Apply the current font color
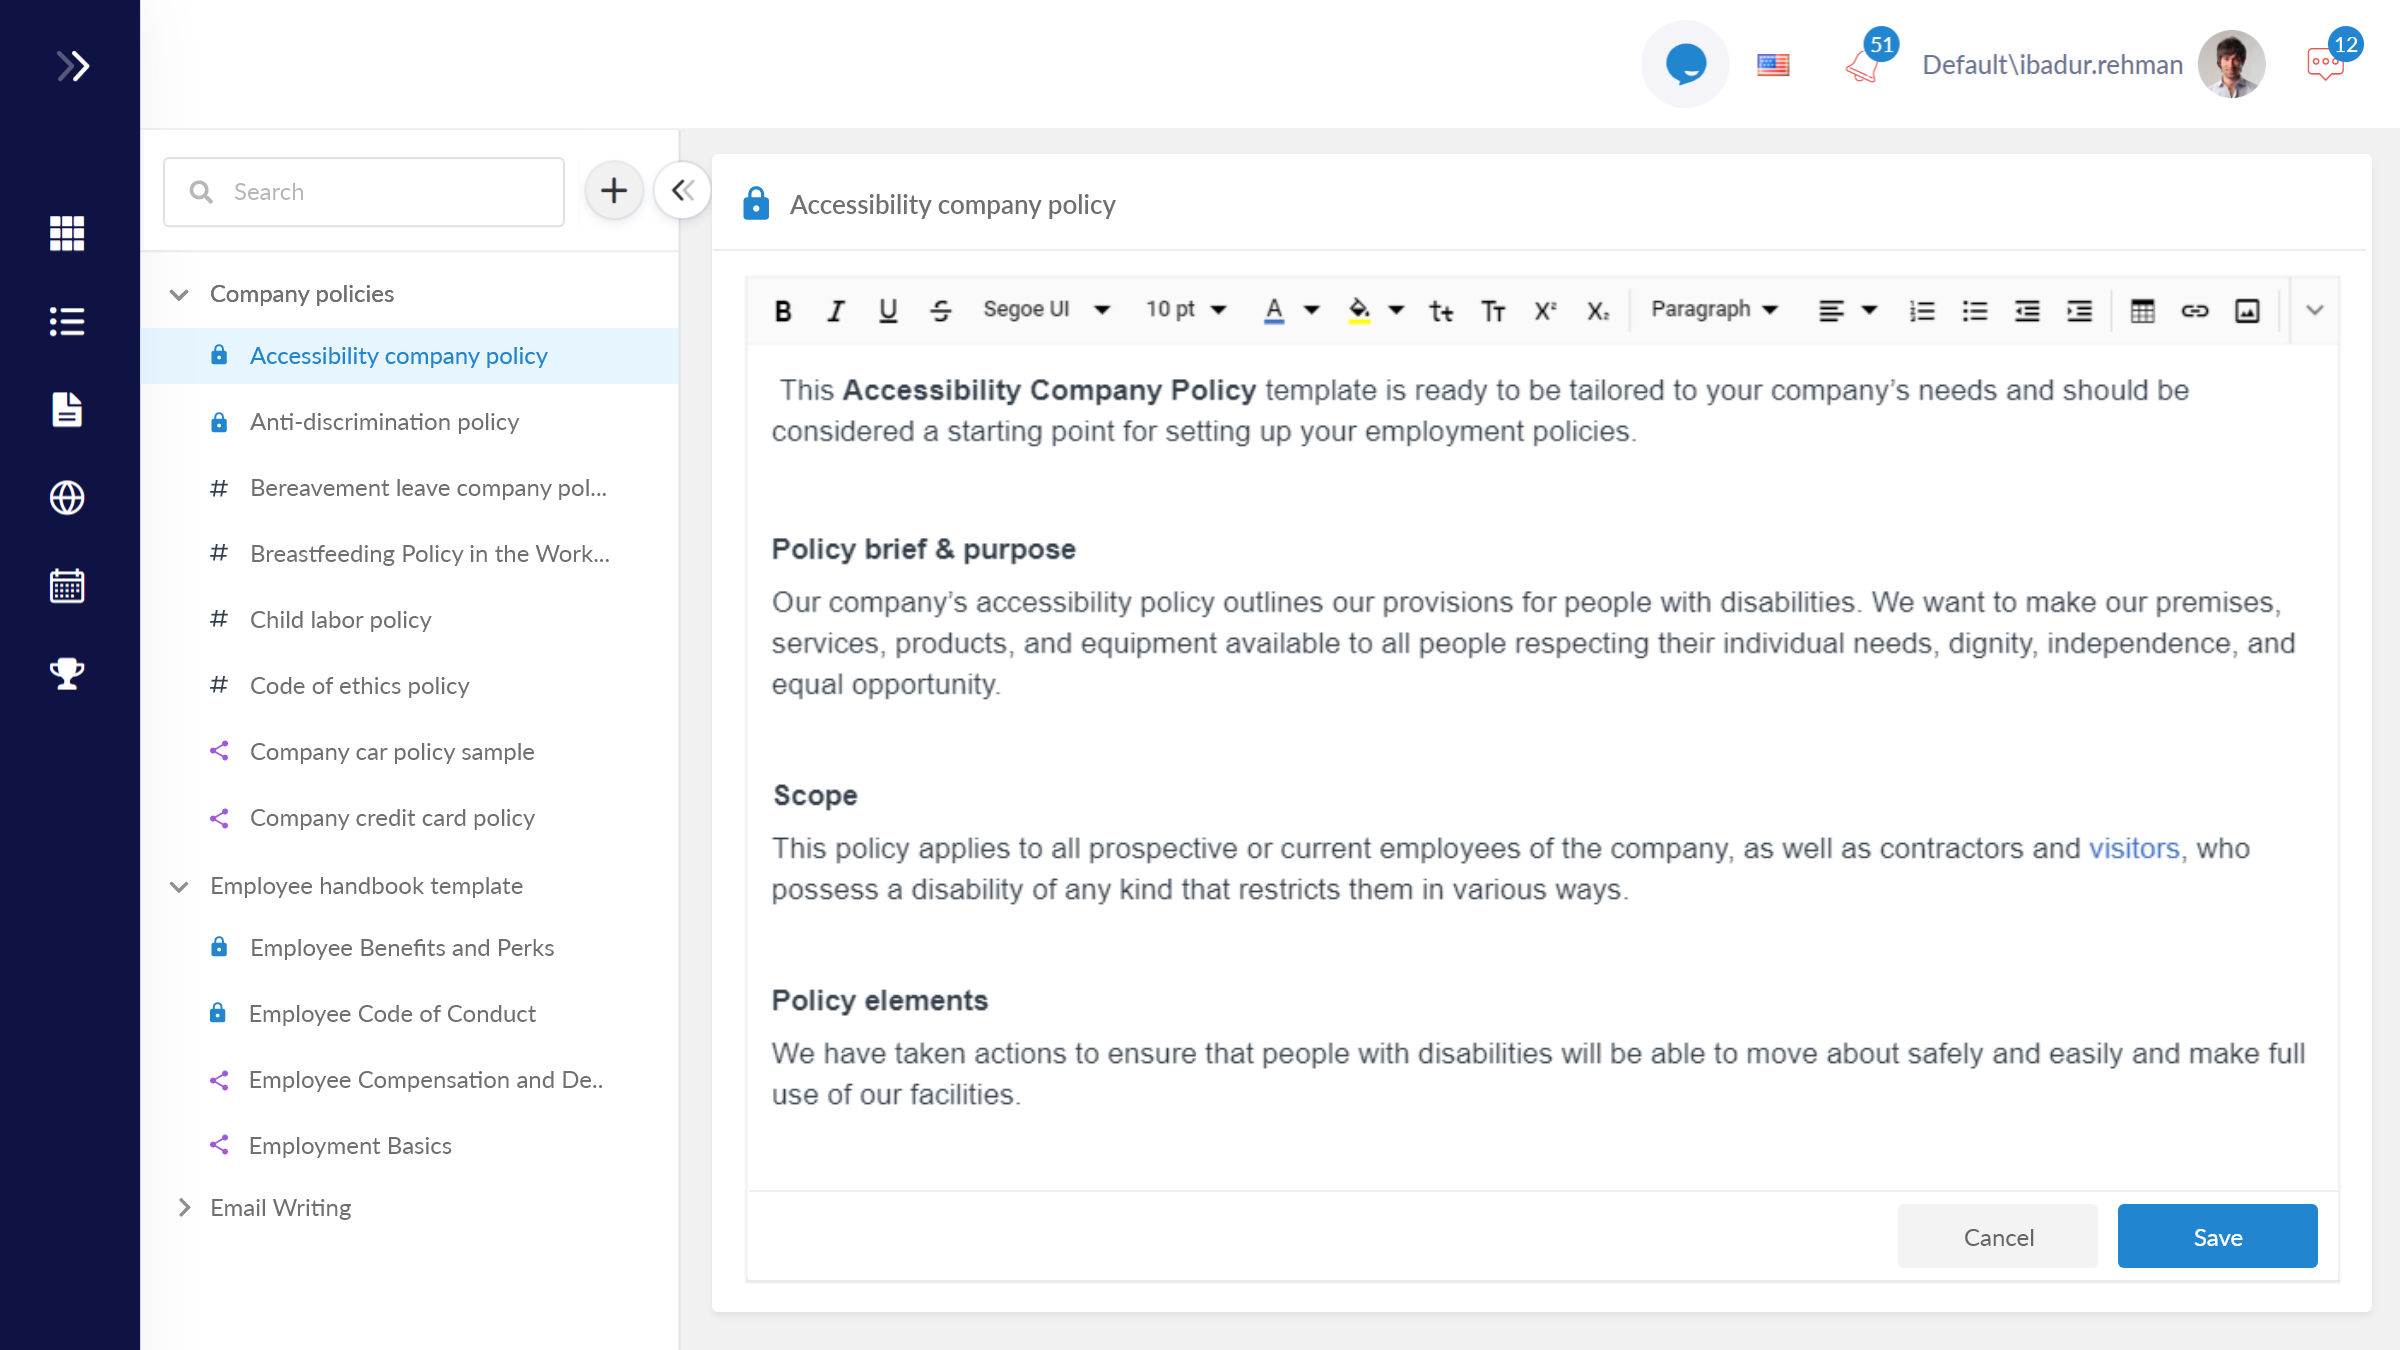The height and width of the screenshot is (1350, 2400). click(x=1273, y=311)
